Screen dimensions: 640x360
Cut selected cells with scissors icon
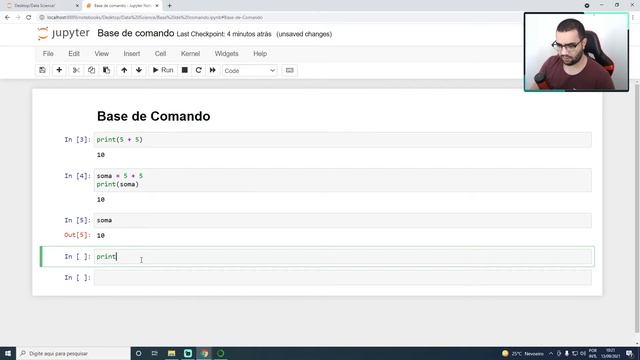(76, 70)
